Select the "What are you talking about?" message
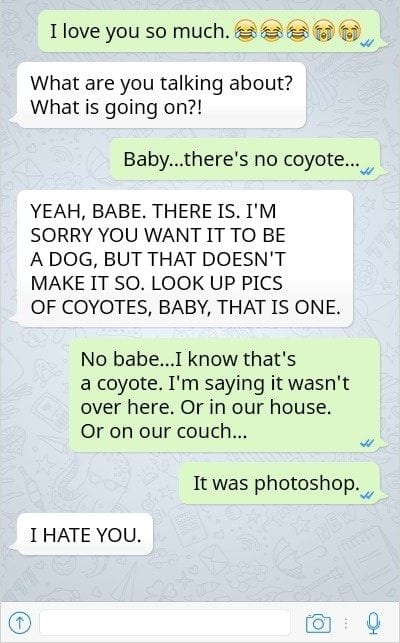The width and height of the screenshot is (400, 643). point(162,95)
